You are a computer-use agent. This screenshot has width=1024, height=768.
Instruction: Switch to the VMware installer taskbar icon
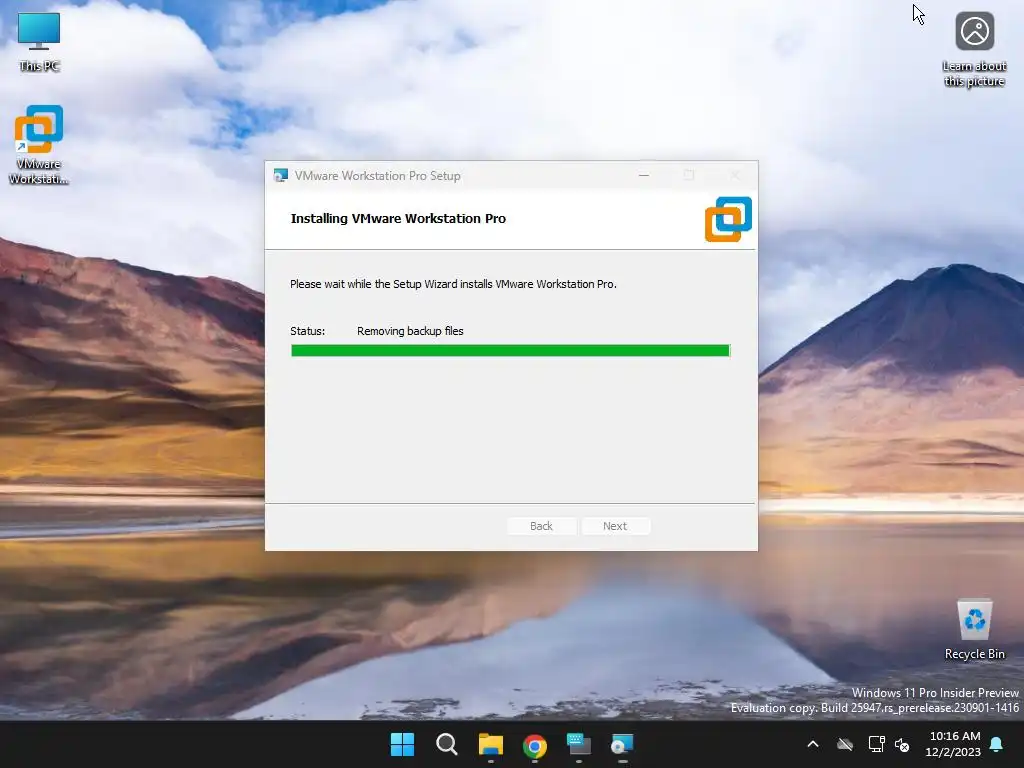(622, 744)
